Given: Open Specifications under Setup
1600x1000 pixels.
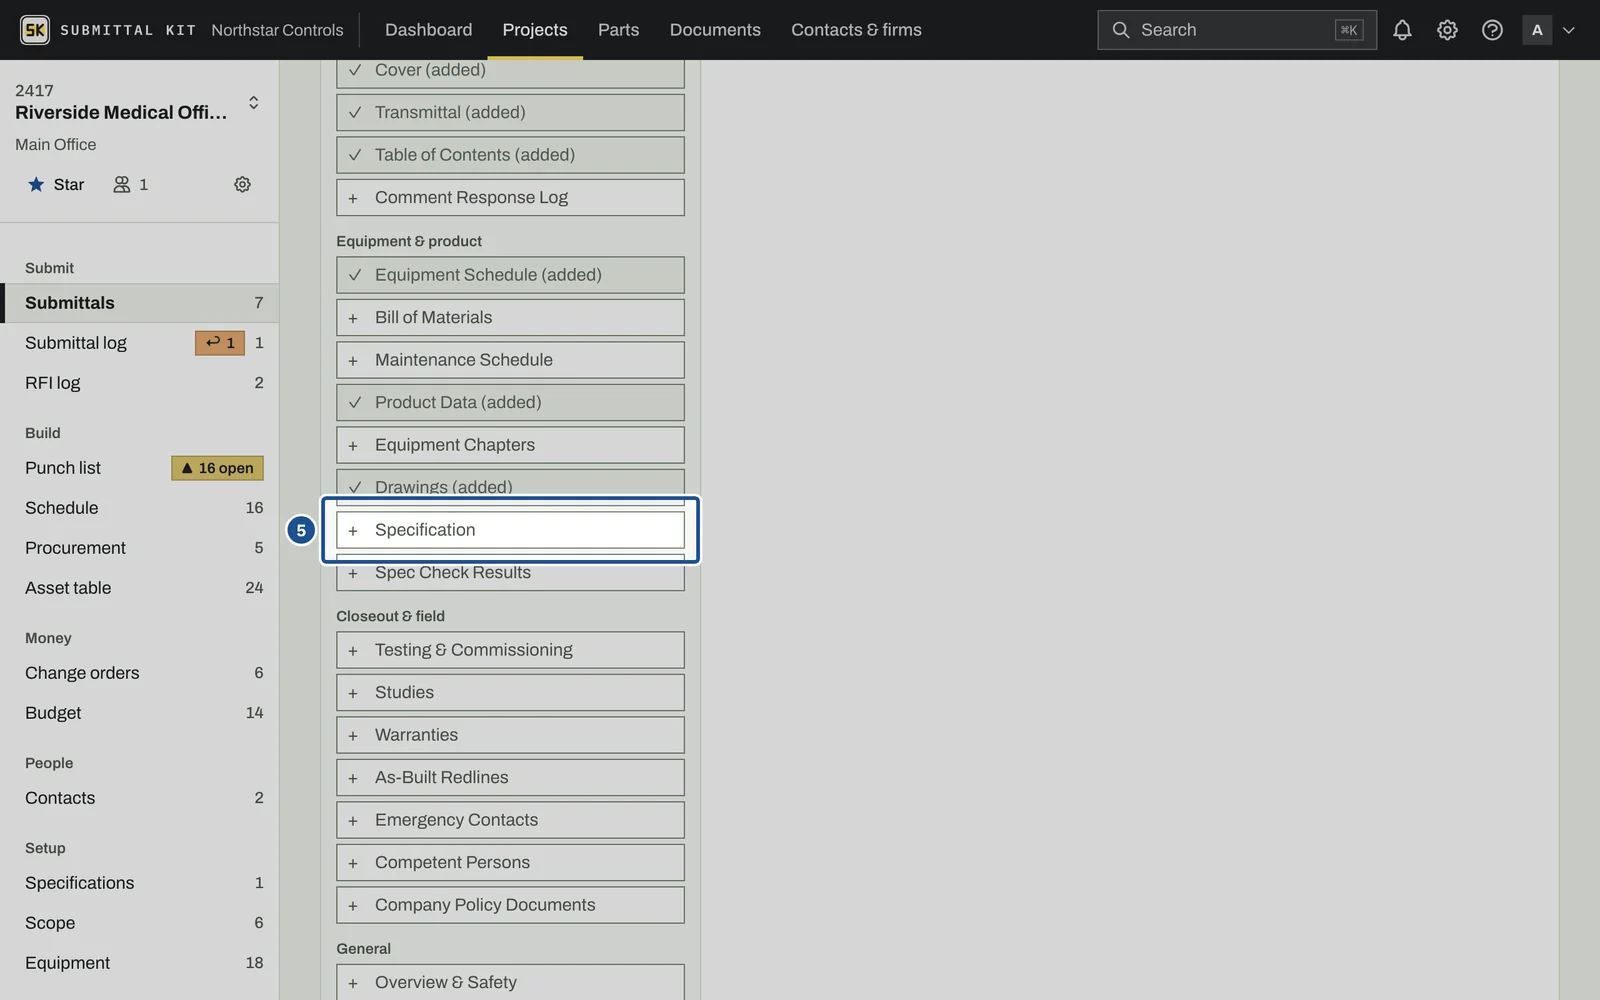Looking at the screenshot, I should [x=140, y=883].
